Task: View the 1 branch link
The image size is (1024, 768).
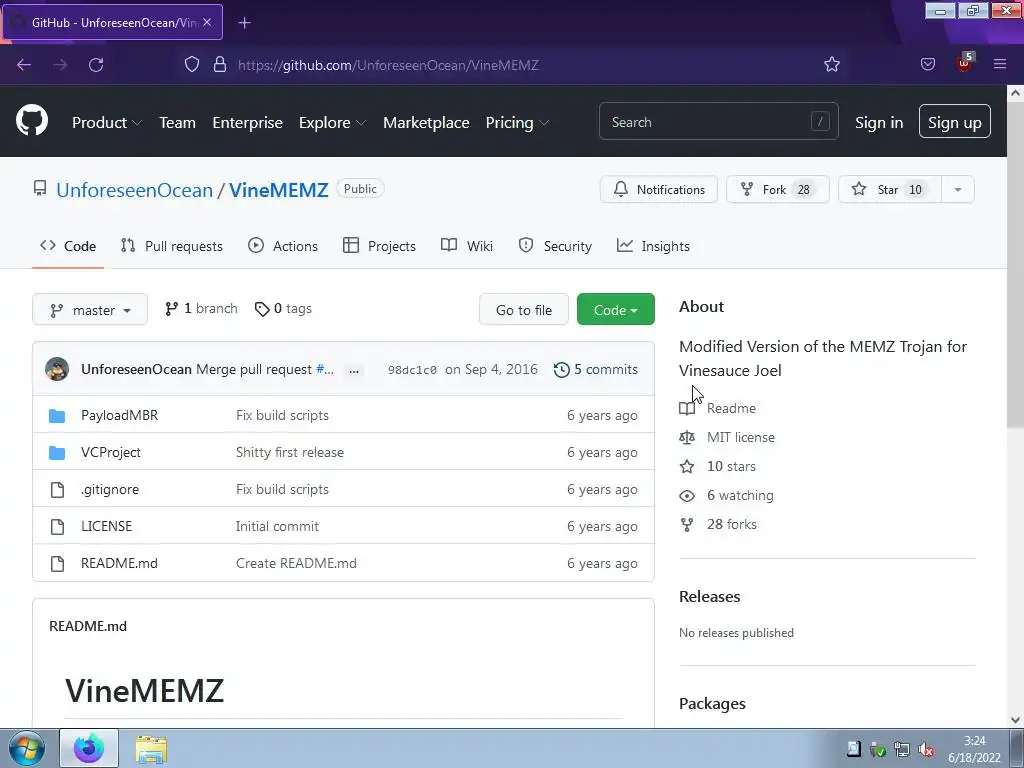Action: pyautogui.click(x=201, y=309)
